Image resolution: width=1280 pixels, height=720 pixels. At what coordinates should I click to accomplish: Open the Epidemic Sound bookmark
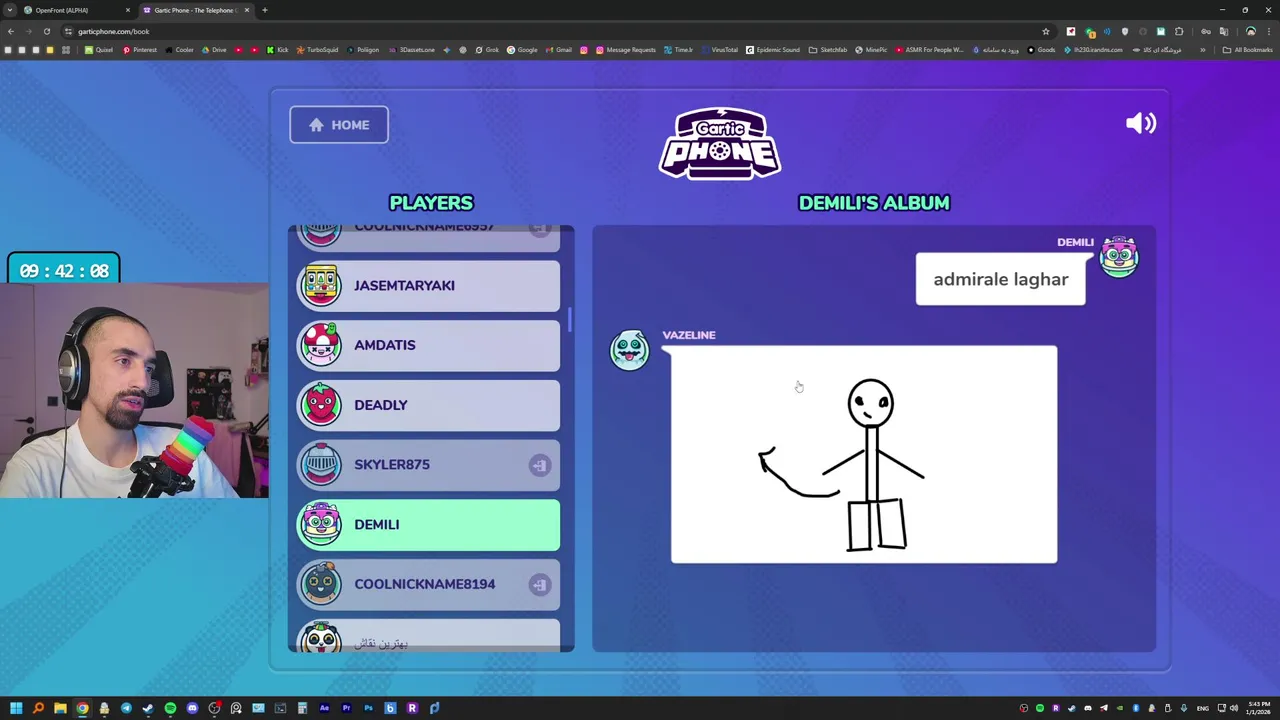773,50
